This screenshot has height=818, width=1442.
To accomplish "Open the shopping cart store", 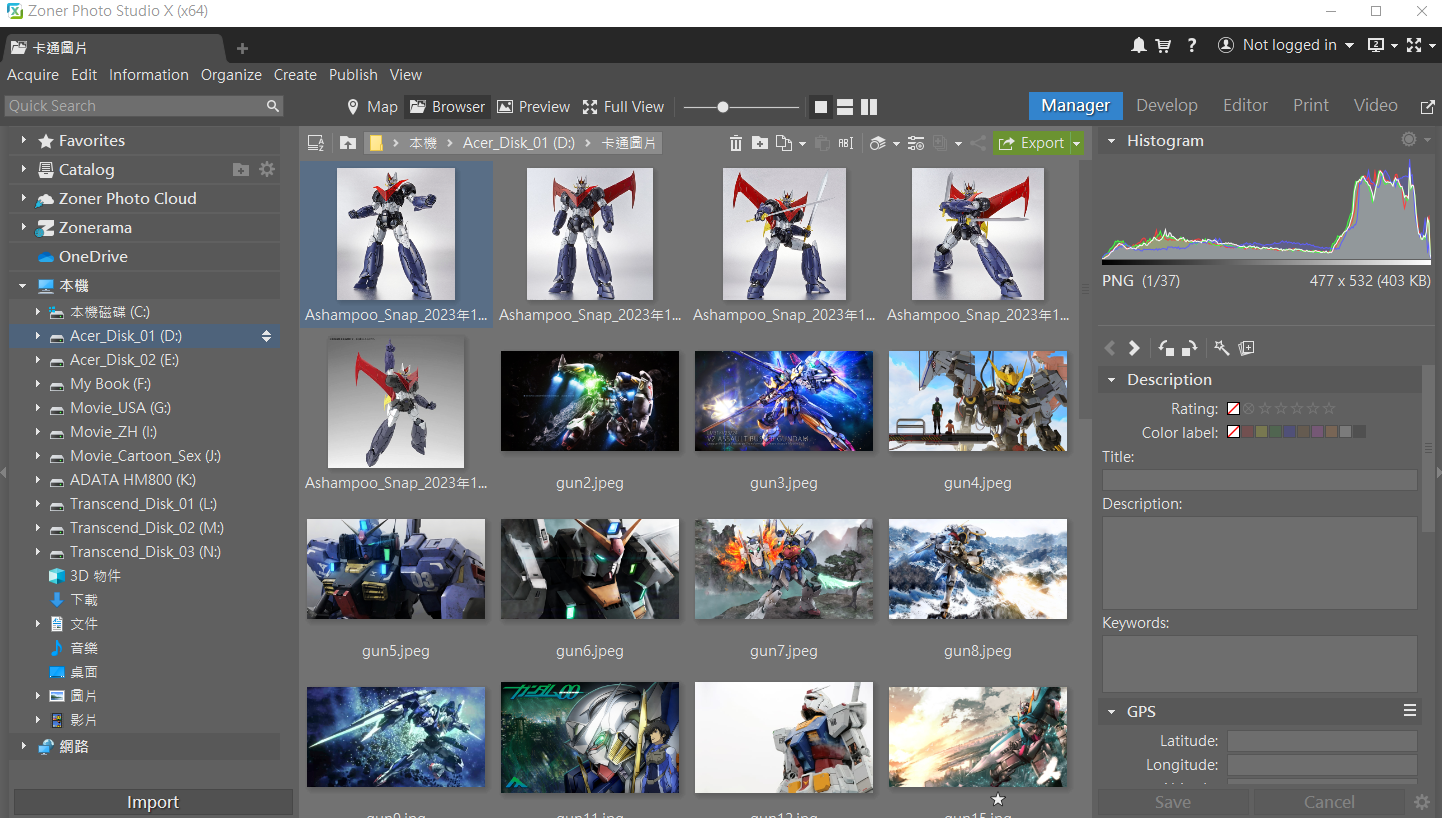I will pyautogui.click(x=1163, y=45).
